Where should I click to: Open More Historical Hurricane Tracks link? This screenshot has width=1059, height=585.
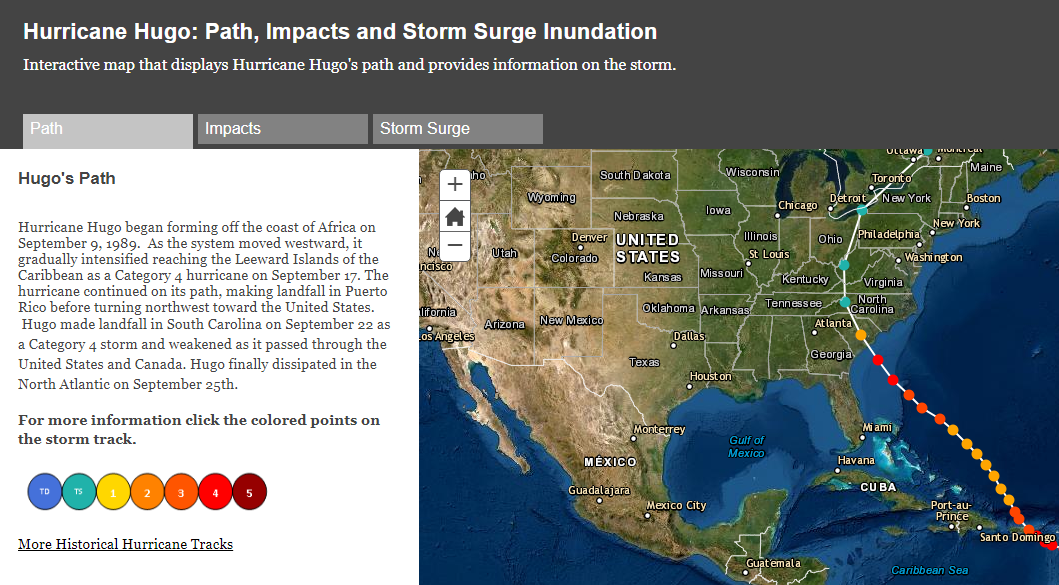[126, 544]
